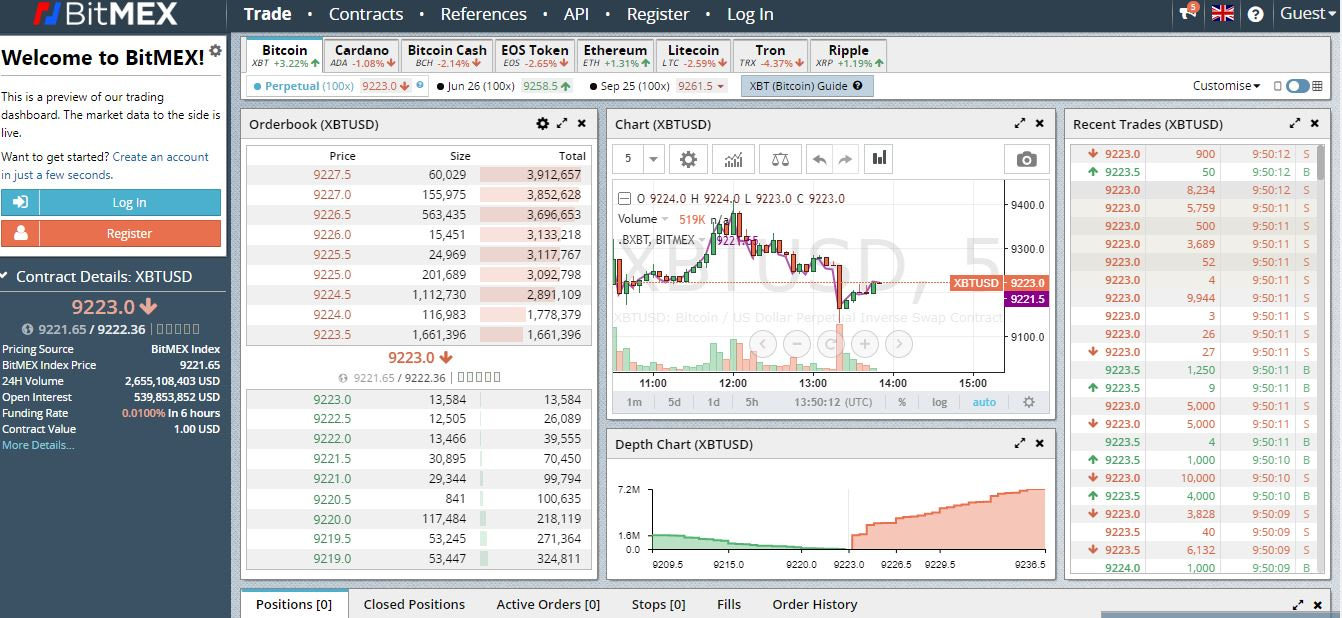Click the Recent Trades scrollbar
Screen dimensions: 1342x618
click(1320, 162)
